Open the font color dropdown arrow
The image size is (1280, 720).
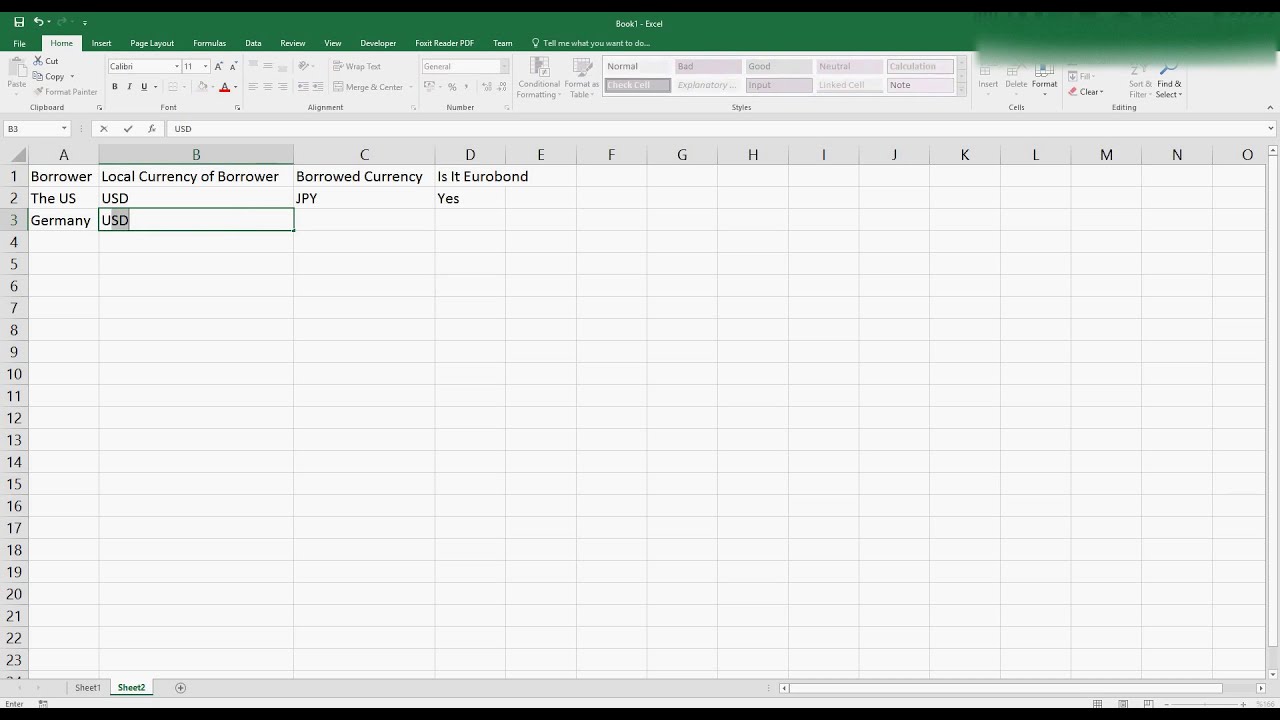[236, 87]
